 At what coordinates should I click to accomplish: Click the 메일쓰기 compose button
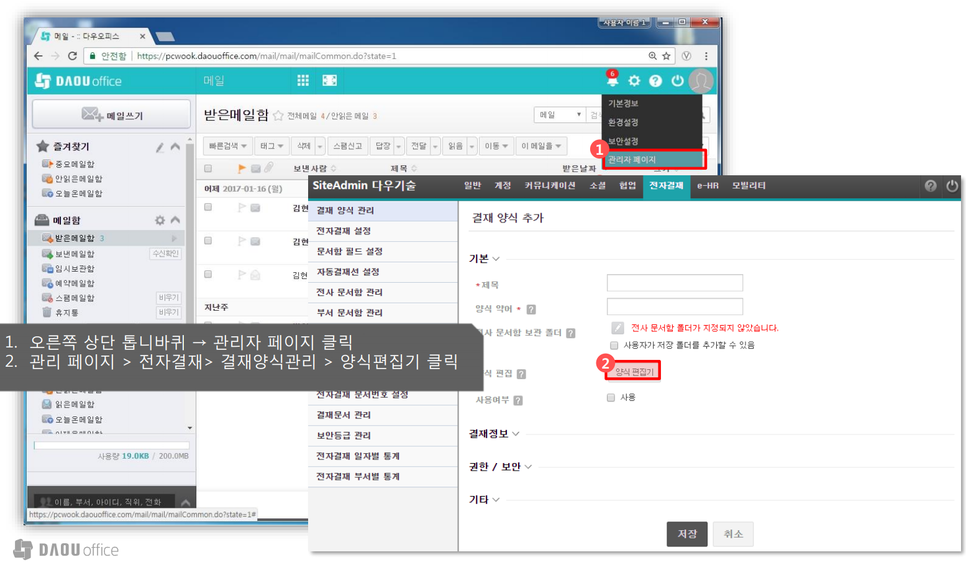pyautogui.click(x=112, y=115)
